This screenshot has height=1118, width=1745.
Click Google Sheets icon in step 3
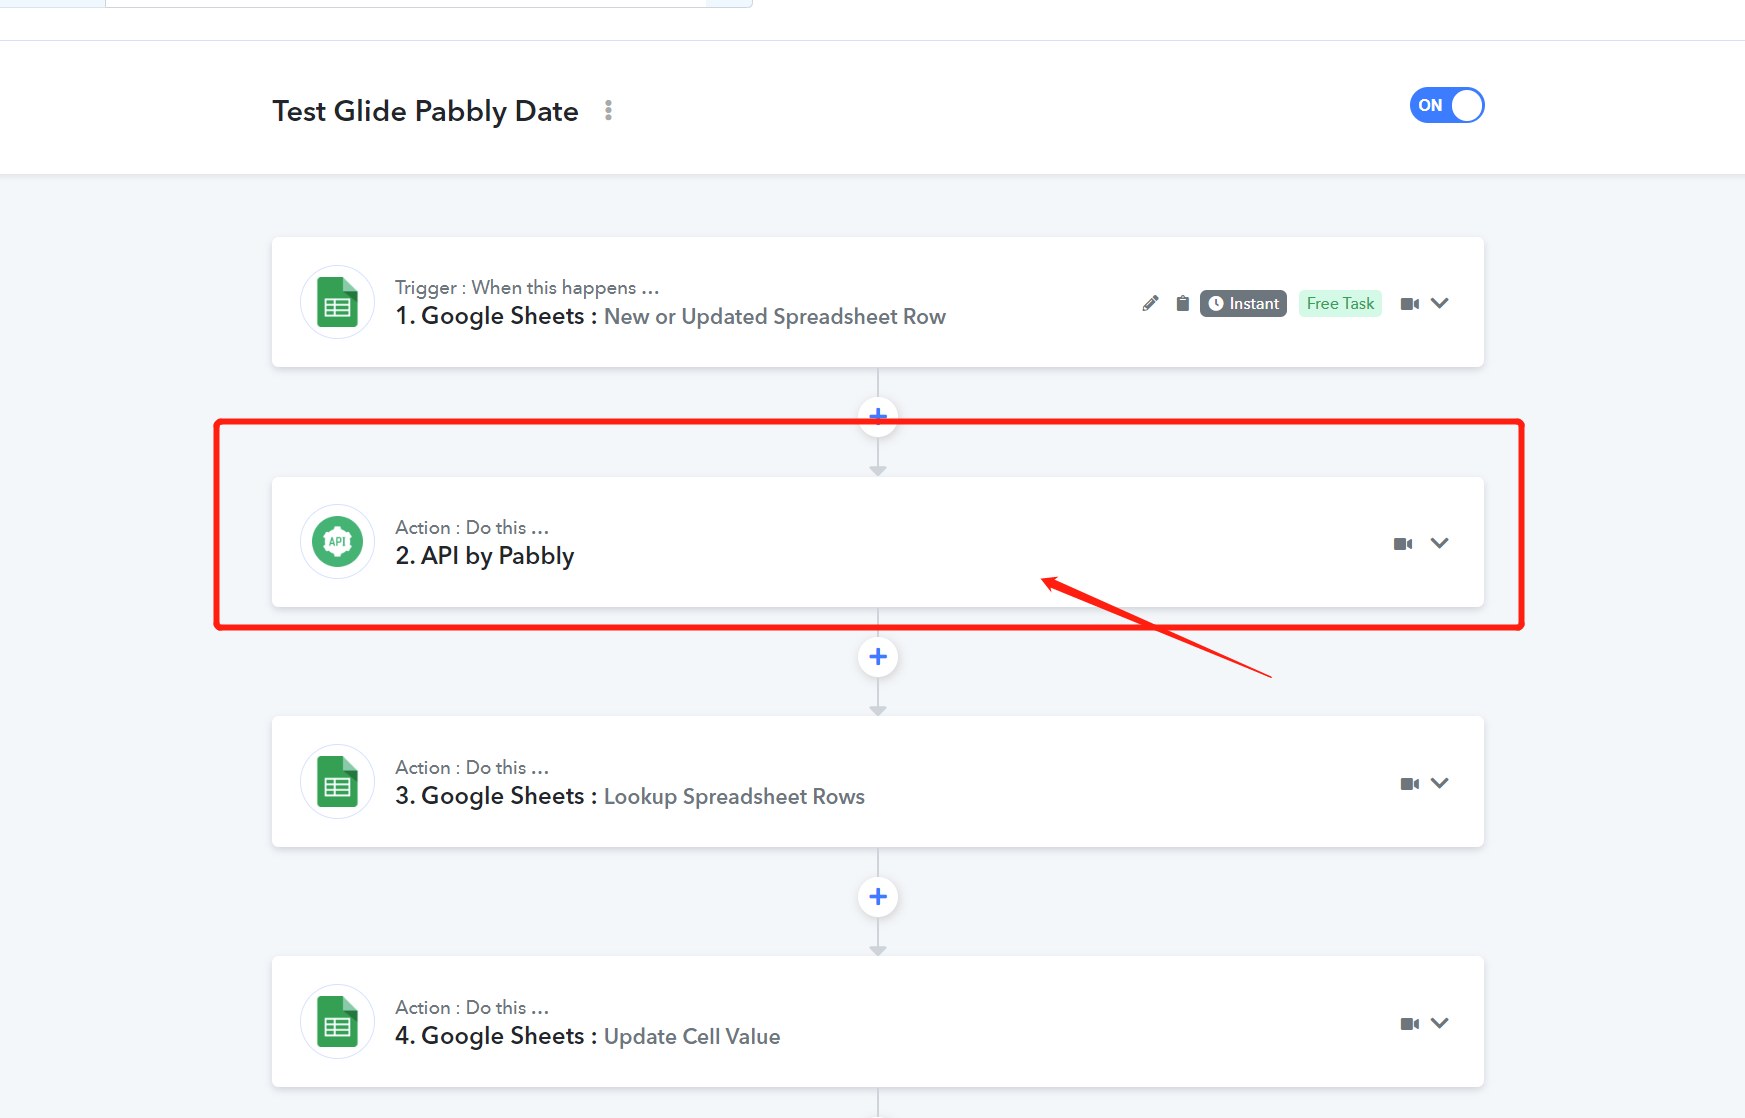(338, 782)
